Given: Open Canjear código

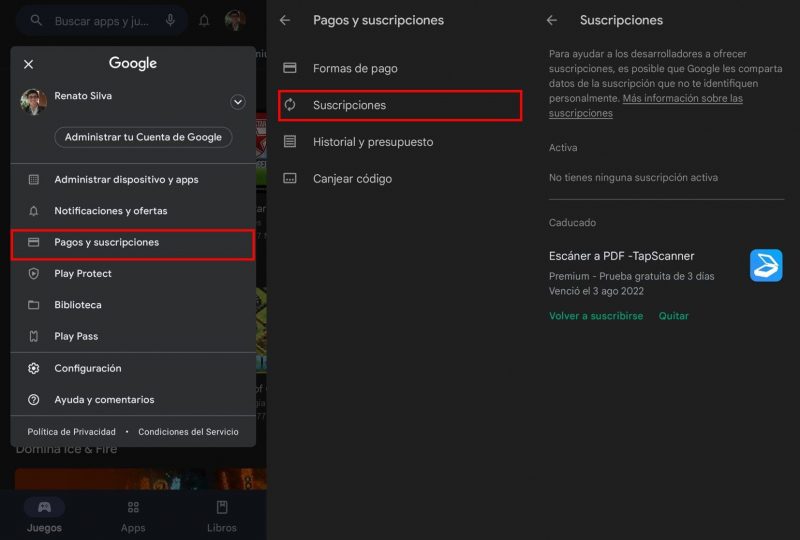Looking at the screenshot, I should (401, 179).
